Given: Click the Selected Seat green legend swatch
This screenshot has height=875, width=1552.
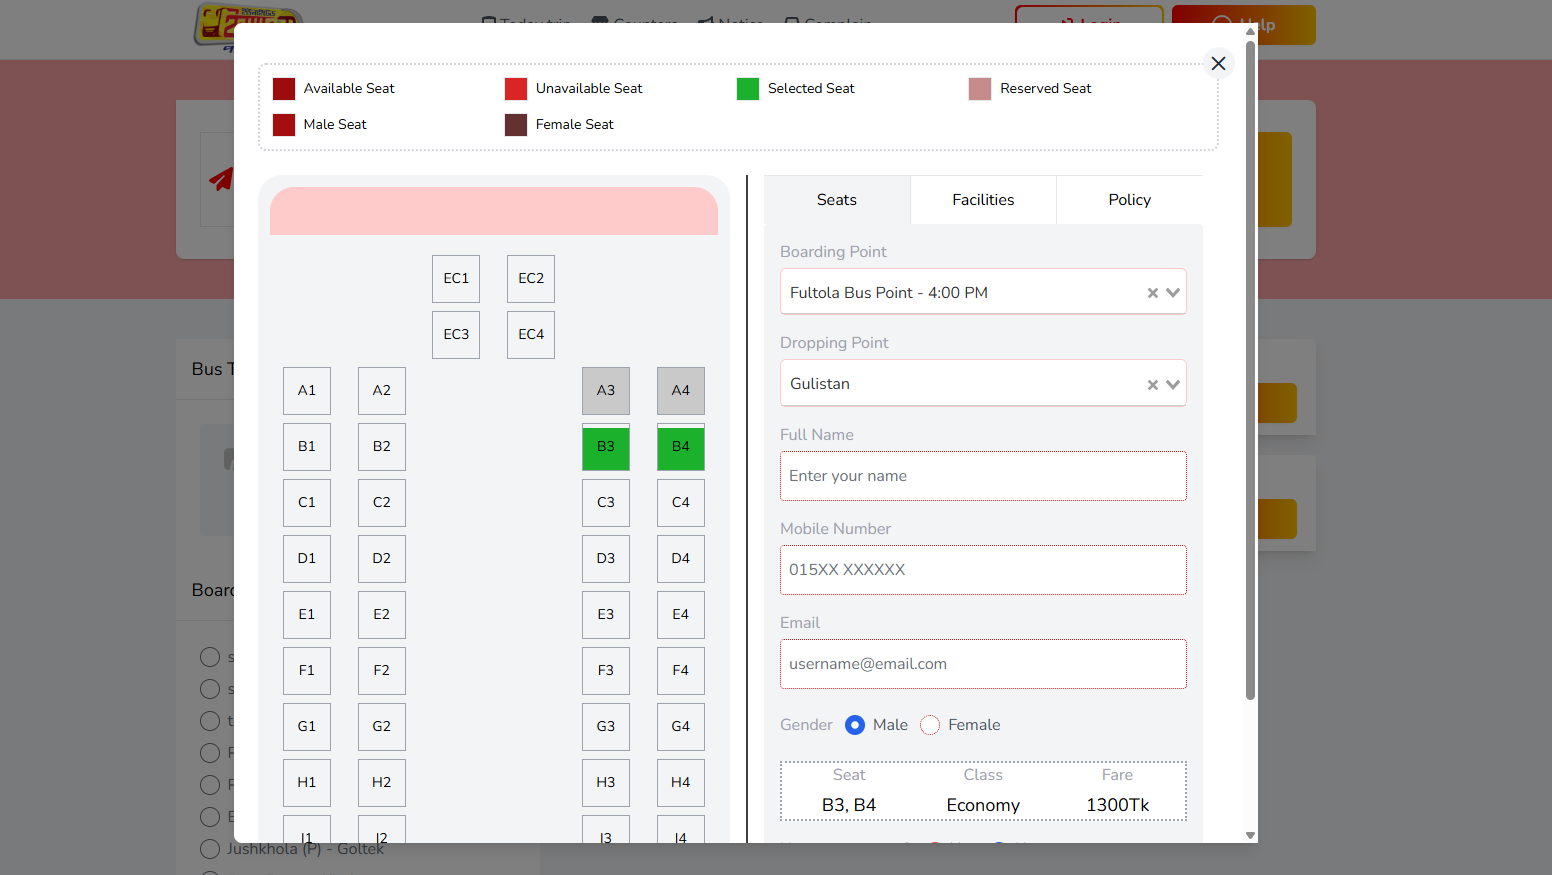Looking at the screenshot, I should [747, 88].
